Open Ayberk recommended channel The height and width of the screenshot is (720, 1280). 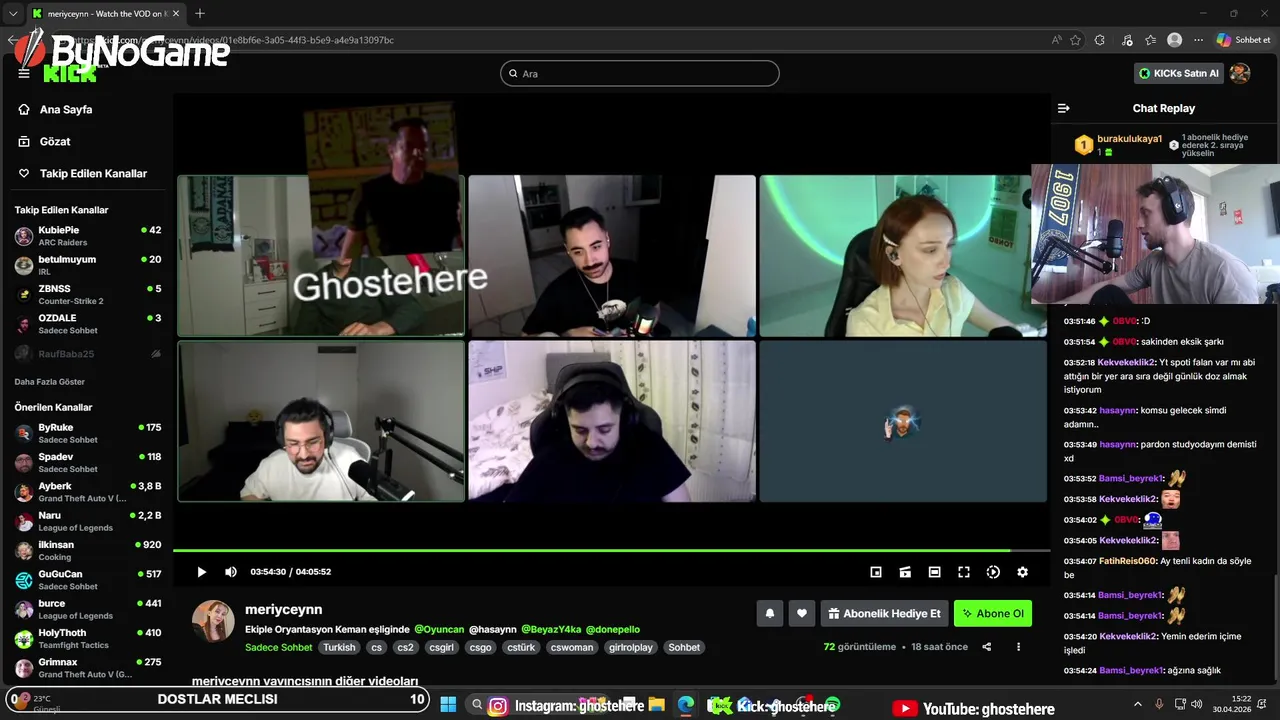point(88,492)
